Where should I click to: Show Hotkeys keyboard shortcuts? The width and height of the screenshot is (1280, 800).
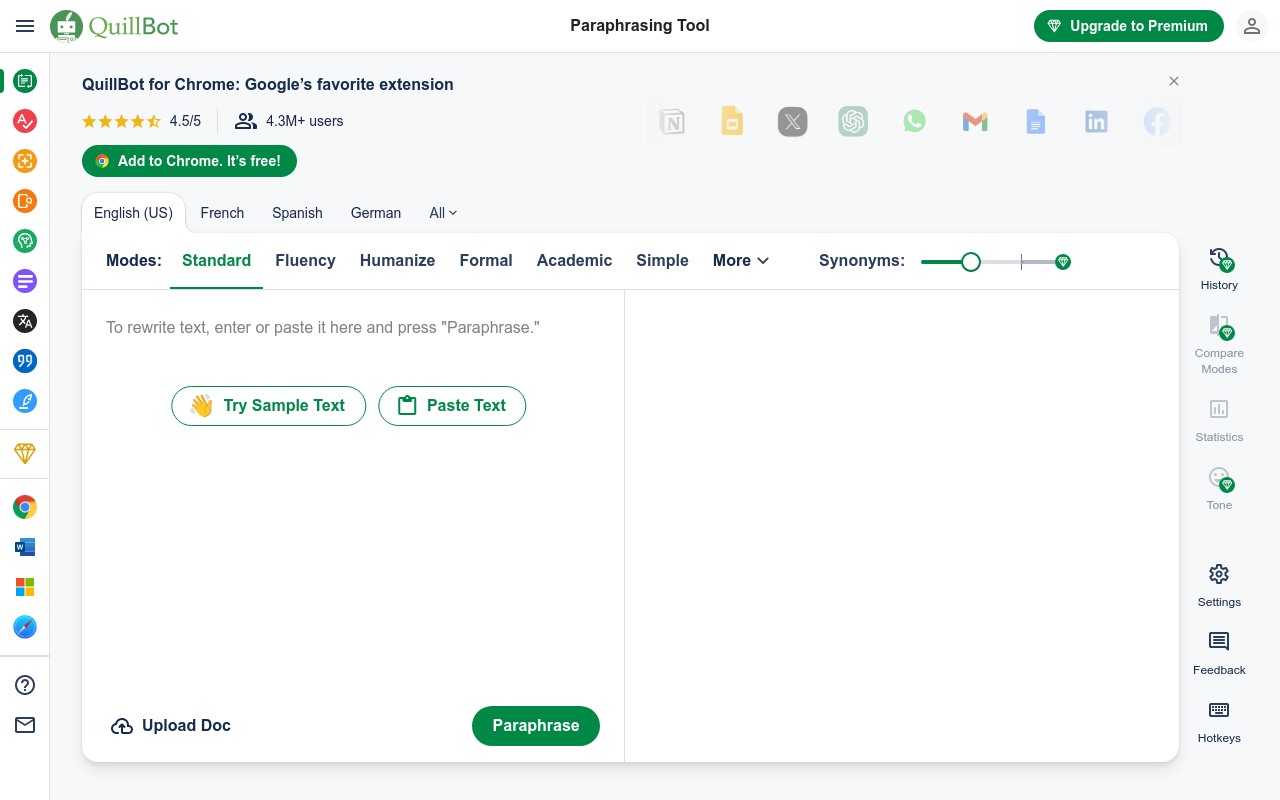1219,722
